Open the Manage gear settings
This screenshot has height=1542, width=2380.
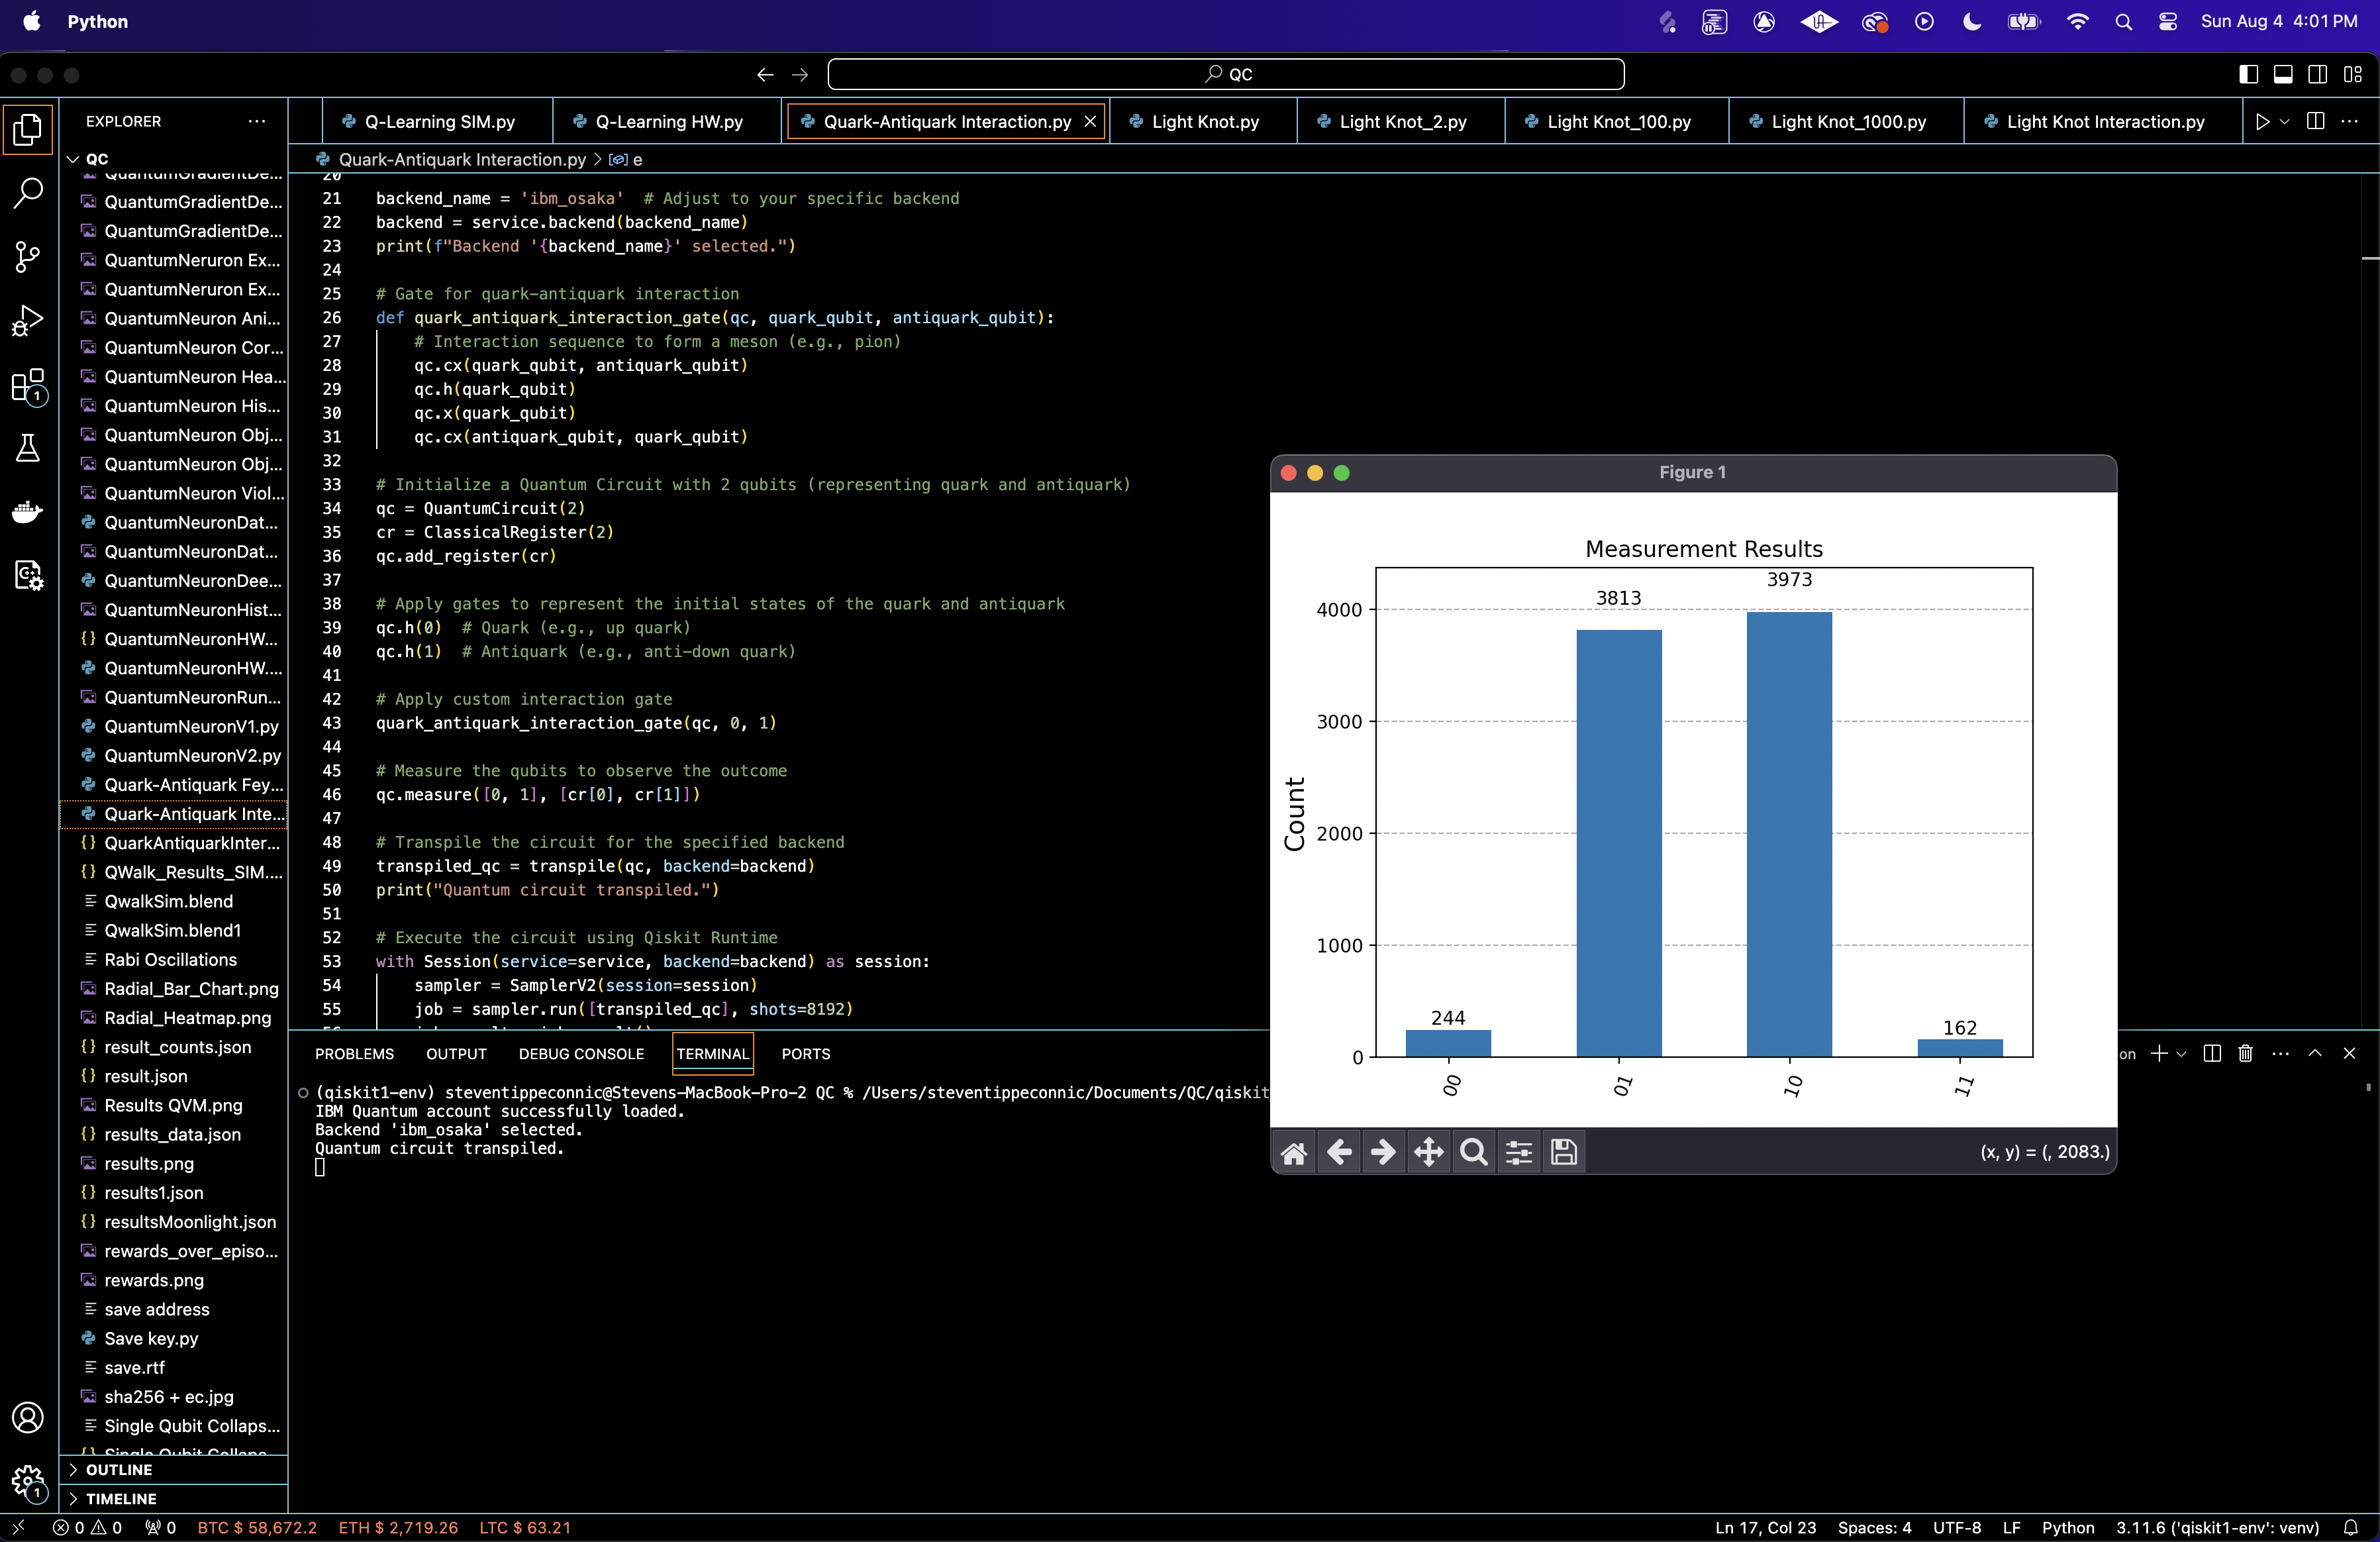28,1481
